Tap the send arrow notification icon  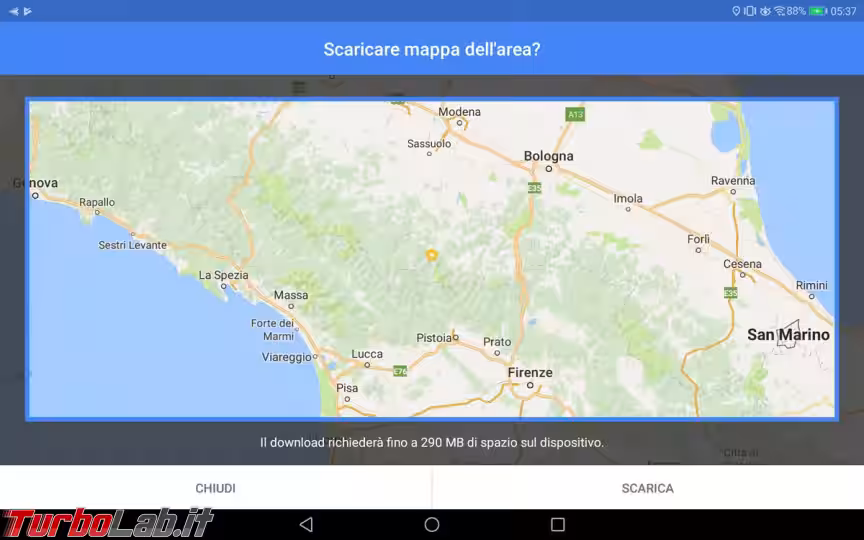[x=14, y=11]
